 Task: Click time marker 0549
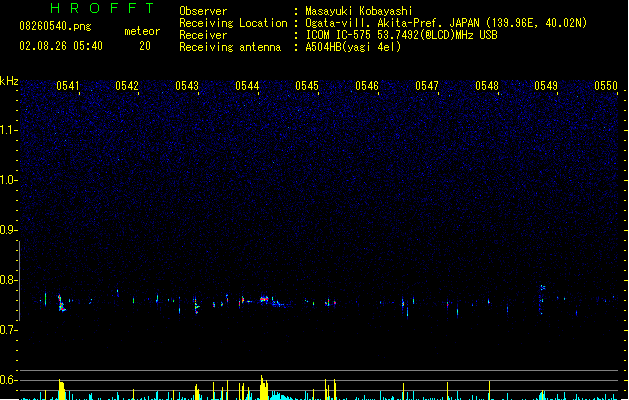point(546,85)
